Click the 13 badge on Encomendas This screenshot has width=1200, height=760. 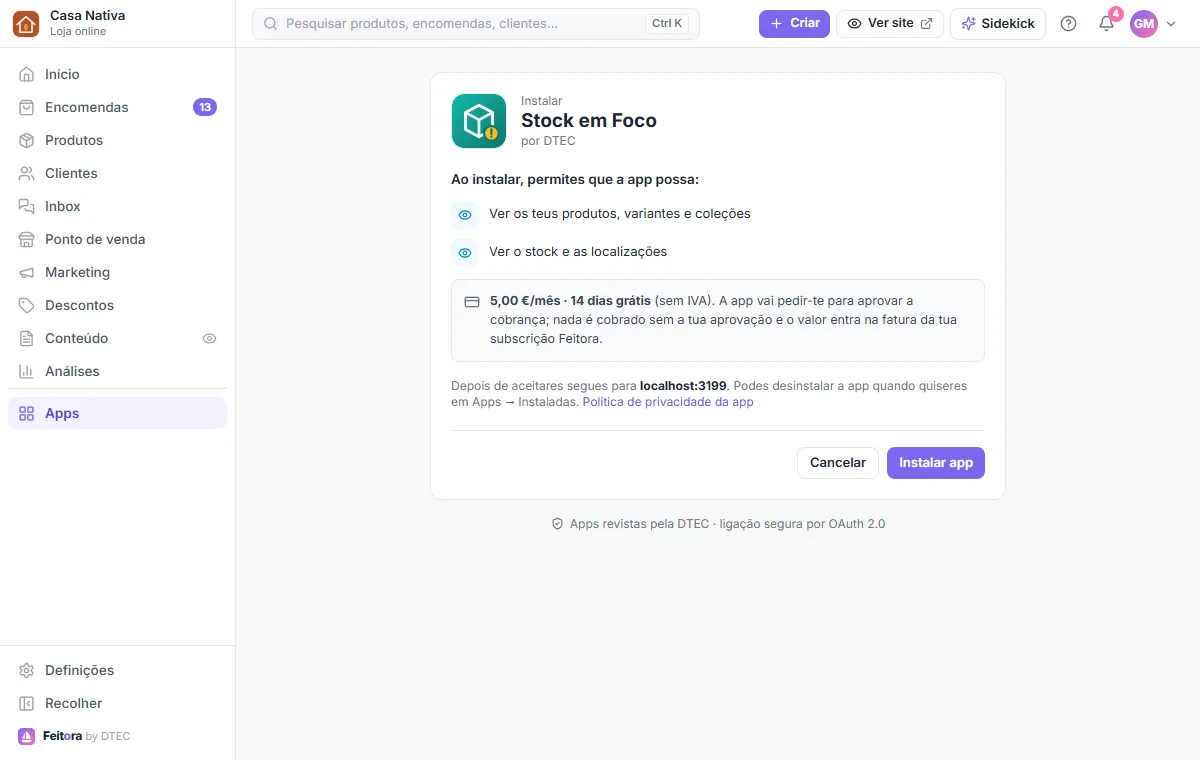click(205, 107)
